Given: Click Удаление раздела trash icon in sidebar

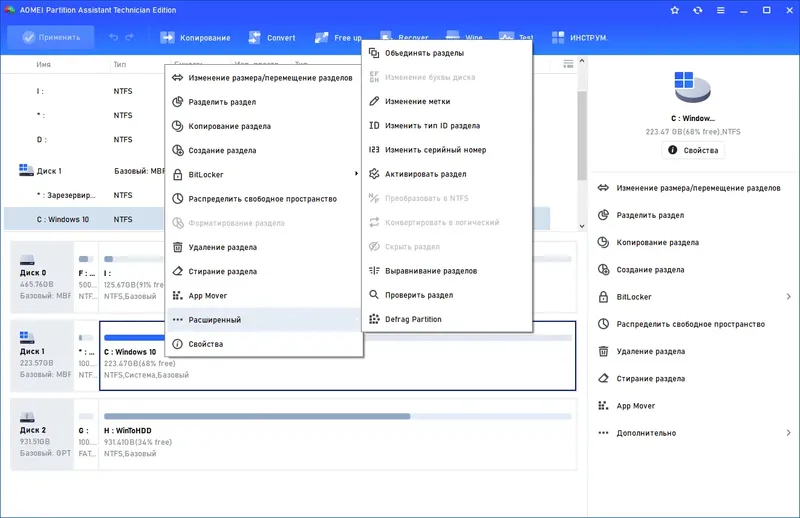Looking at the screenshot, I should point(603,352).
